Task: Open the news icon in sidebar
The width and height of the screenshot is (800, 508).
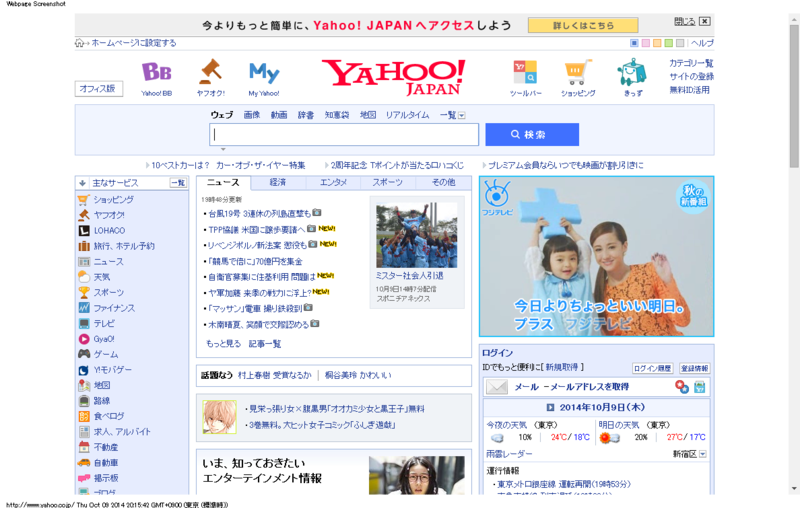Action: point(84,262)
